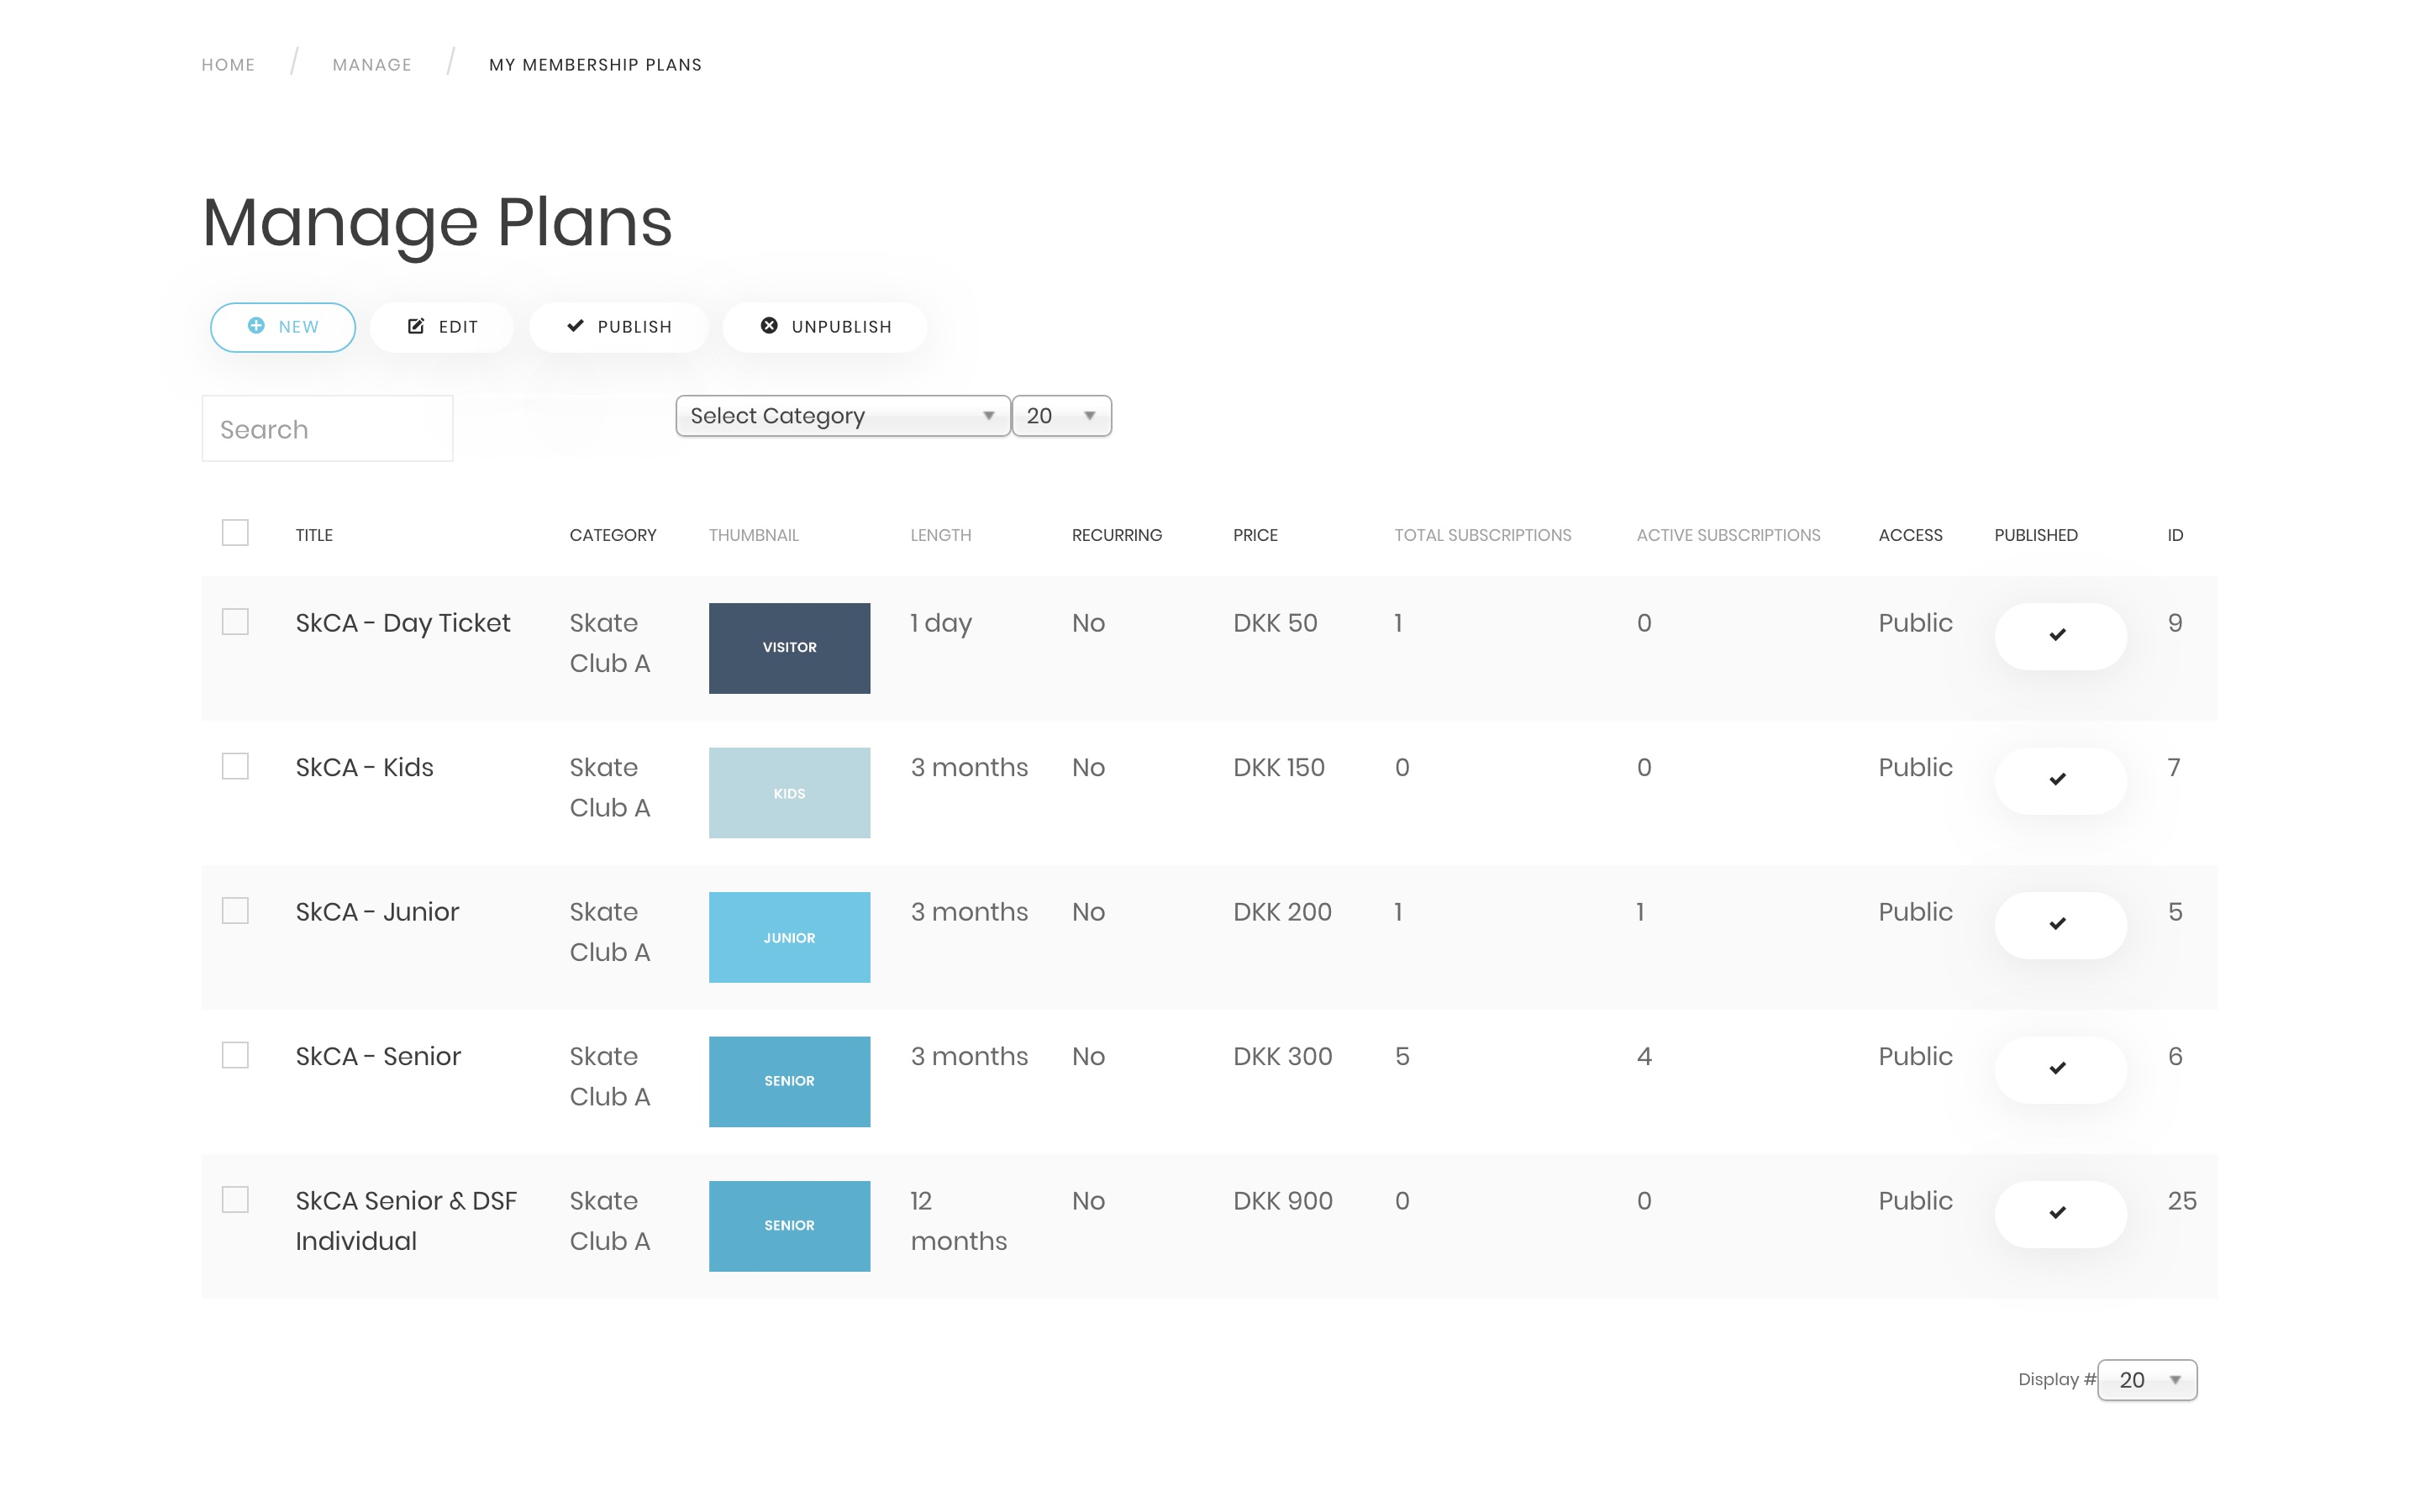2420x1512 pixels.
Task: Click the price DKK 50
Action: [1275, 623]
